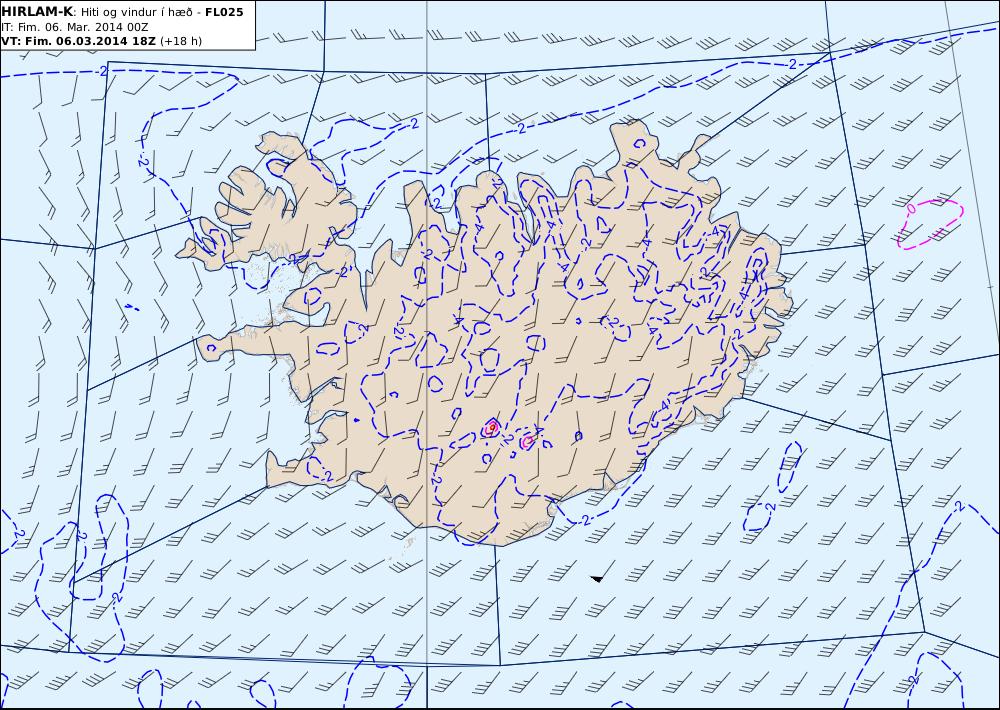Click the HIRLAM-K model title text

[x=37, y=11]
